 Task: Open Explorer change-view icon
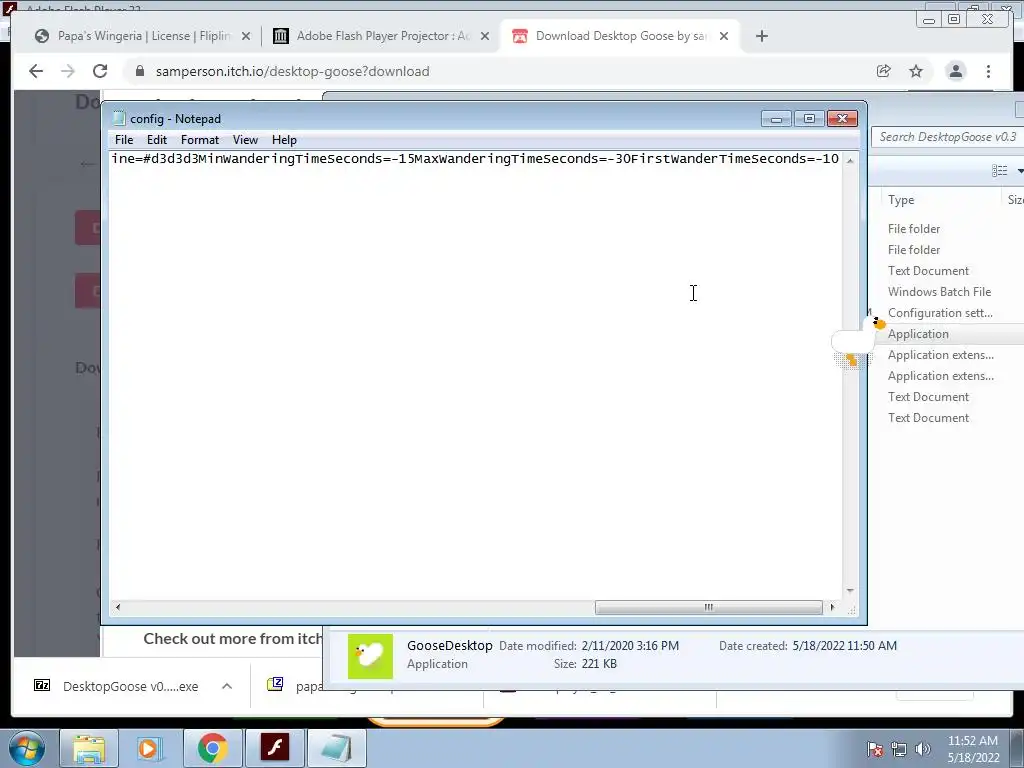click(x=999, y=170)
